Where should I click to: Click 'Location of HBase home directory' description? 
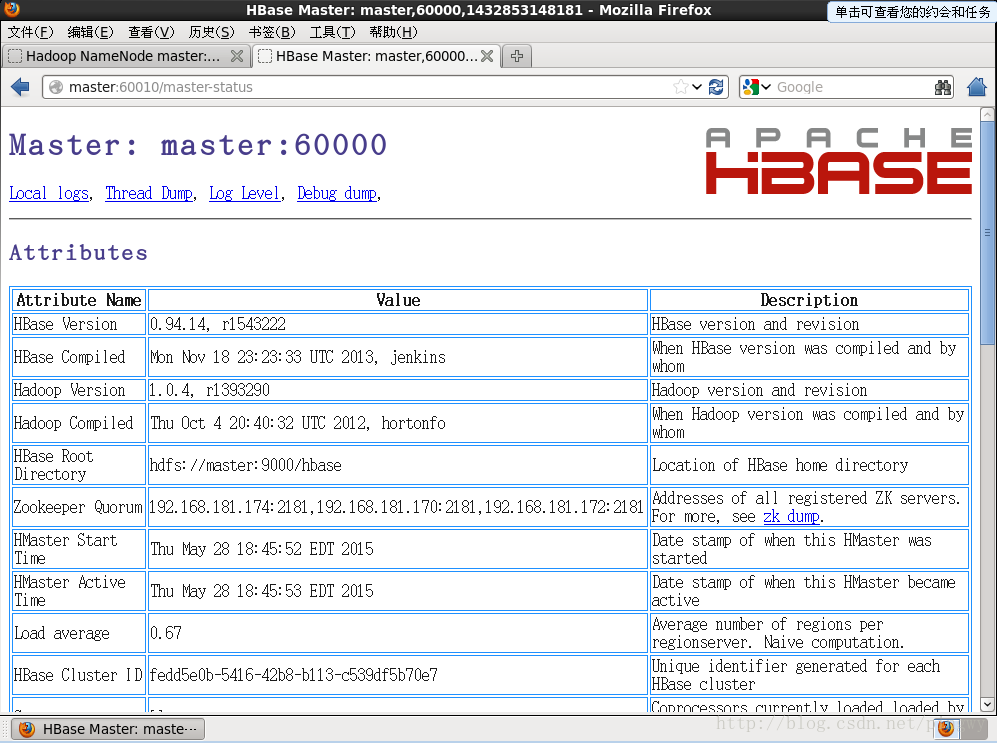coord(780,465)
